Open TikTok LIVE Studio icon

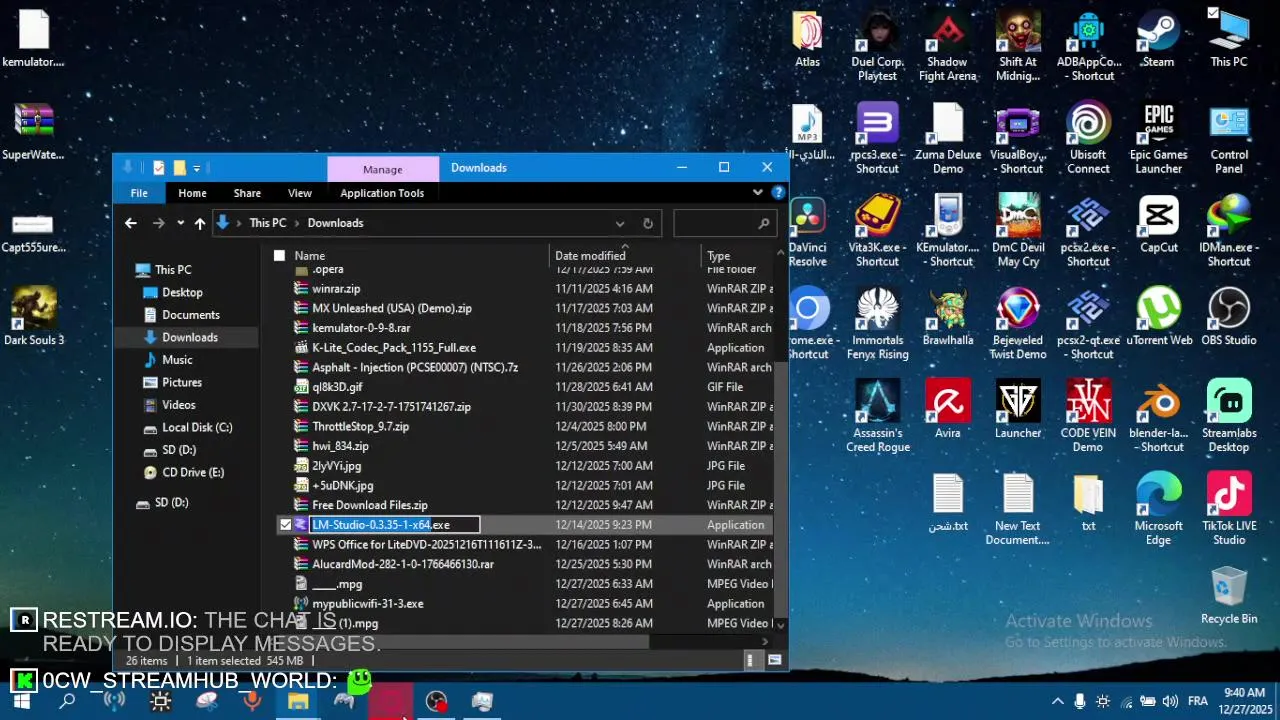(x=1228, y=510)
